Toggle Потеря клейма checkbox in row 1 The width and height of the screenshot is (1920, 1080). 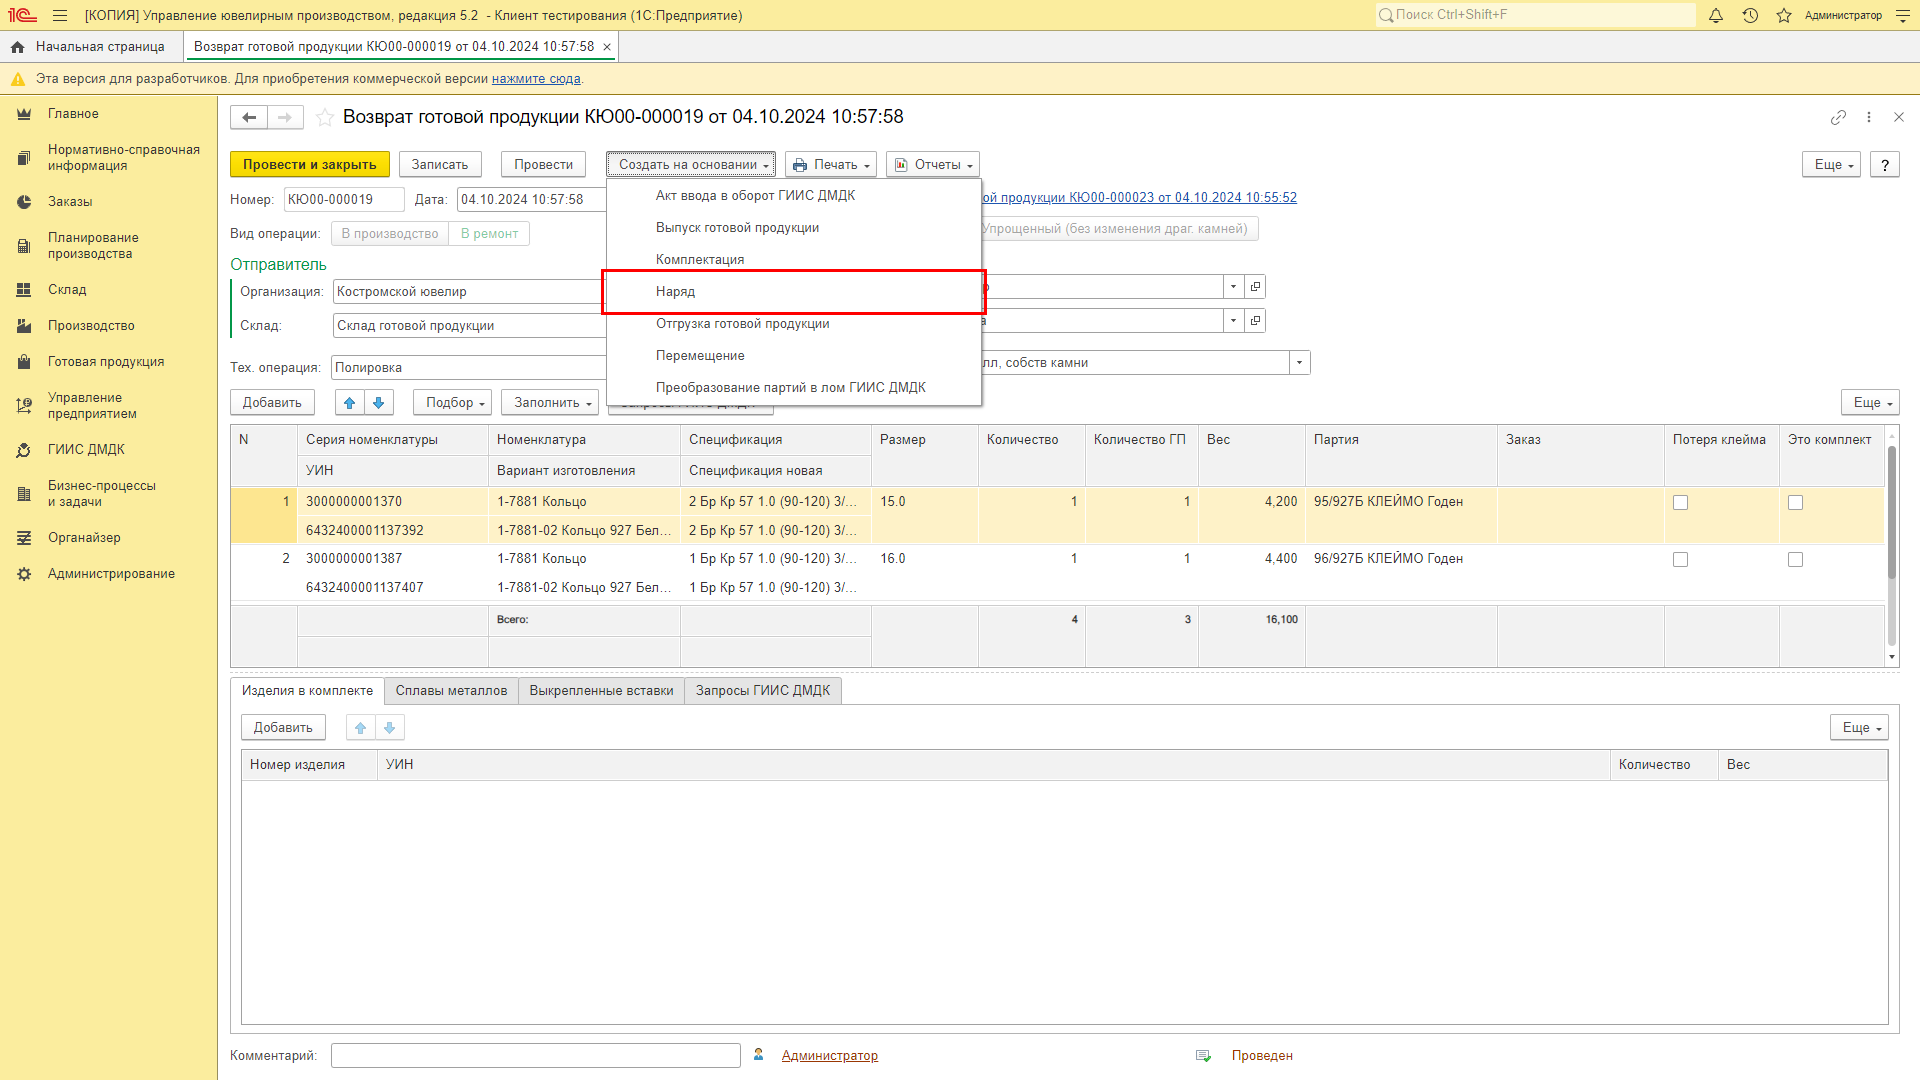(1680, 502)
